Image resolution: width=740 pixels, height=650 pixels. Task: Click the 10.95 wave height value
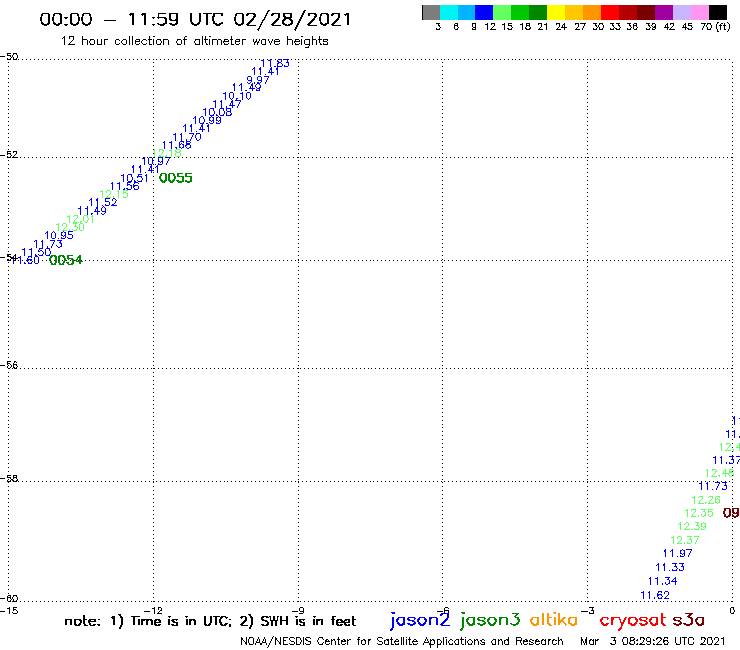(59, 236)
